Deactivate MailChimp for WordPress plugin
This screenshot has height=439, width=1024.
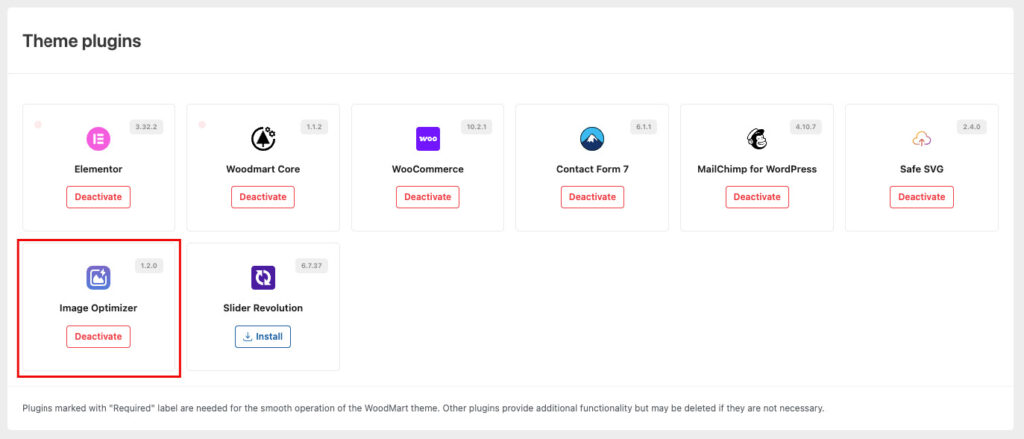click(756, 197)
